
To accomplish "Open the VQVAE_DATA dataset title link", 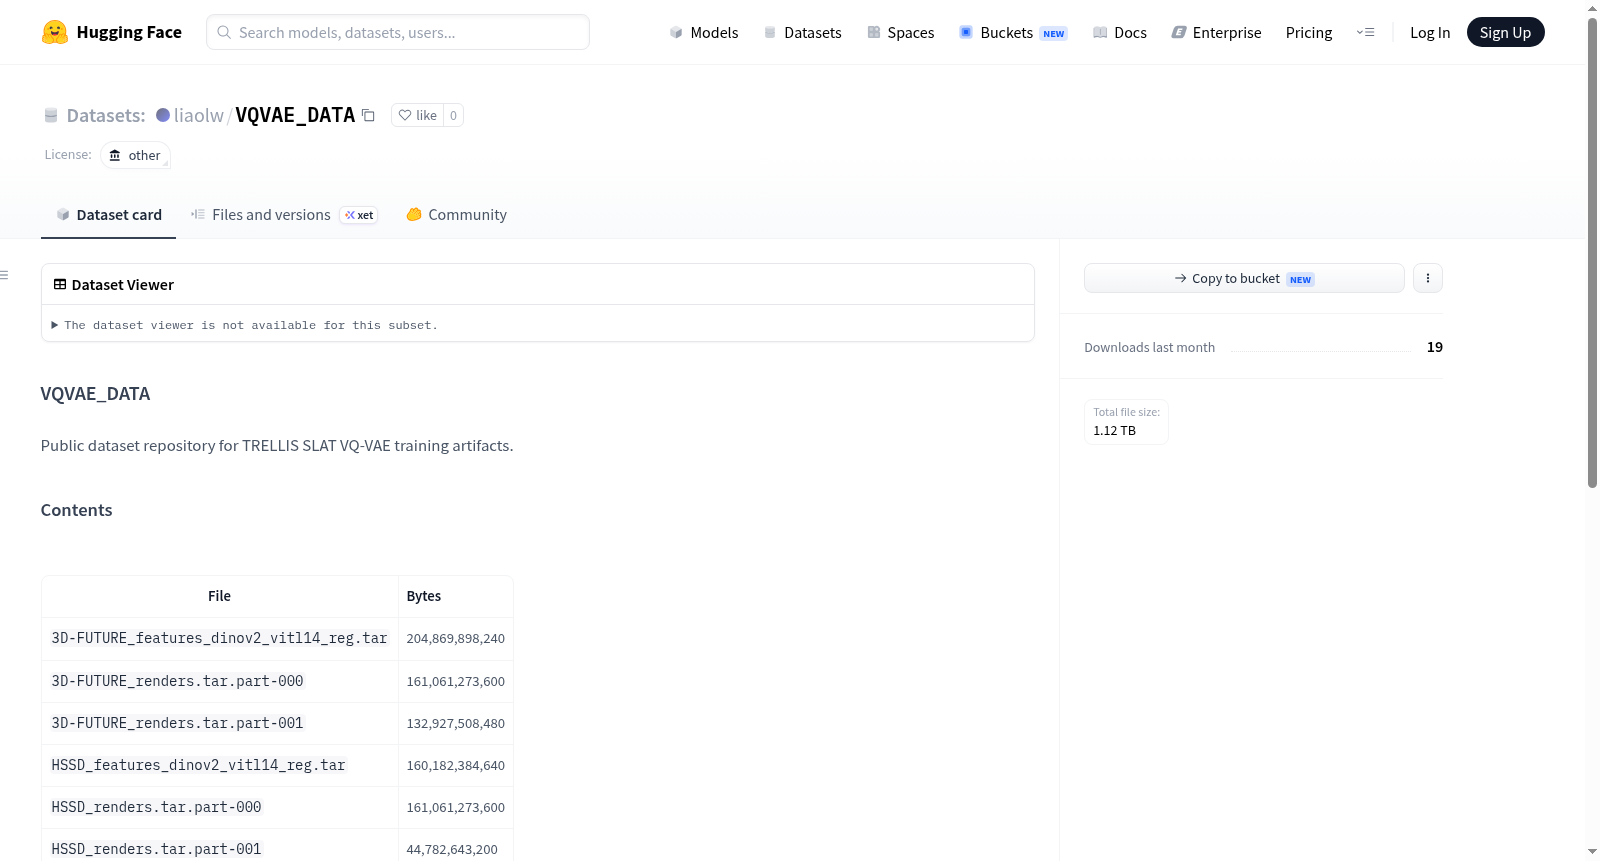I will pos(295,115).
